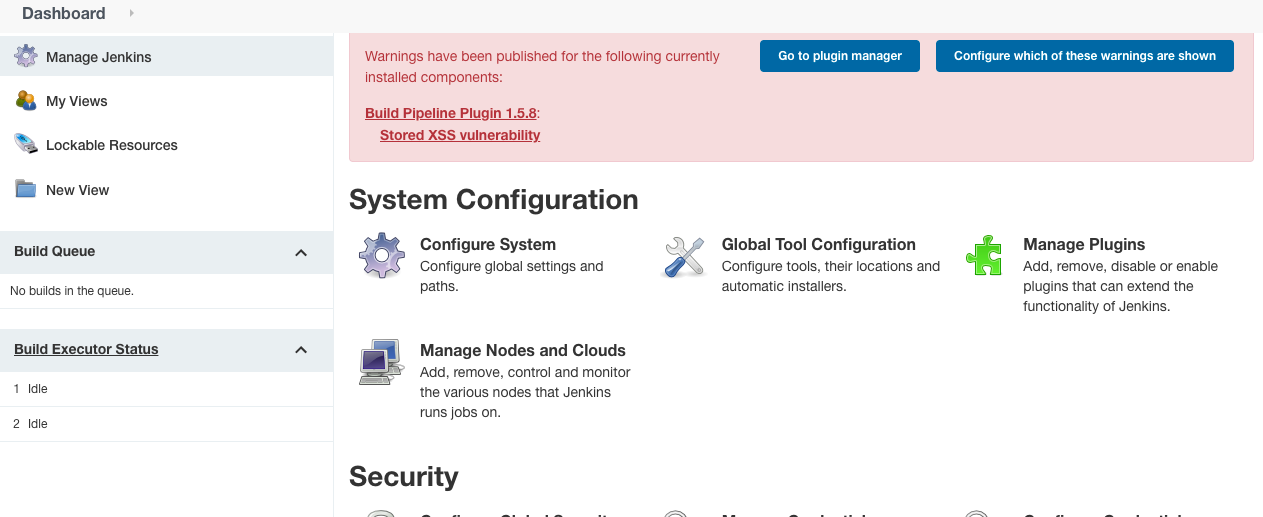Click the green Manage Plugins puzzle icon
This screenshot has height=517, width=1263.
pos(984,256)
